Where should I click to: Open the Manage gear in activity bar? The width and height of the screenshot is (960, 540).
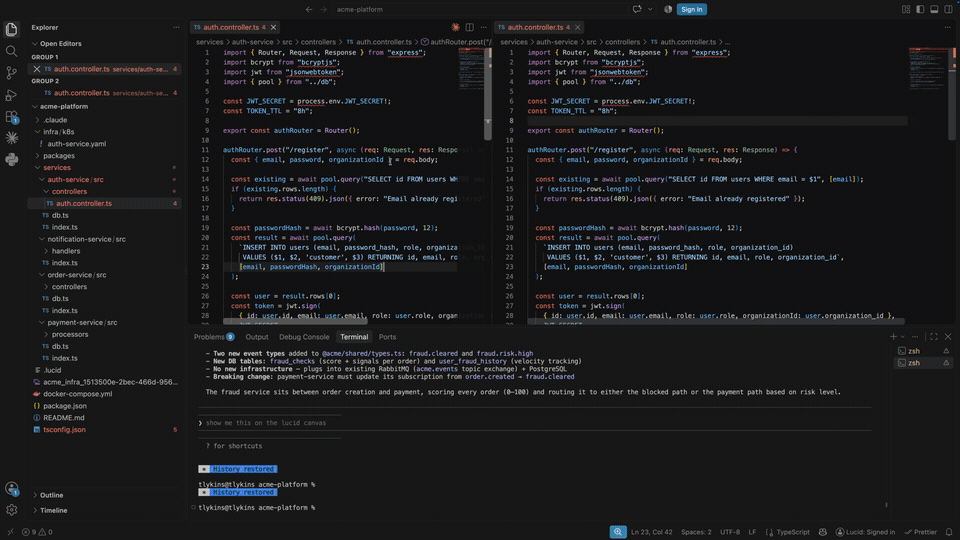click(11, 509)
